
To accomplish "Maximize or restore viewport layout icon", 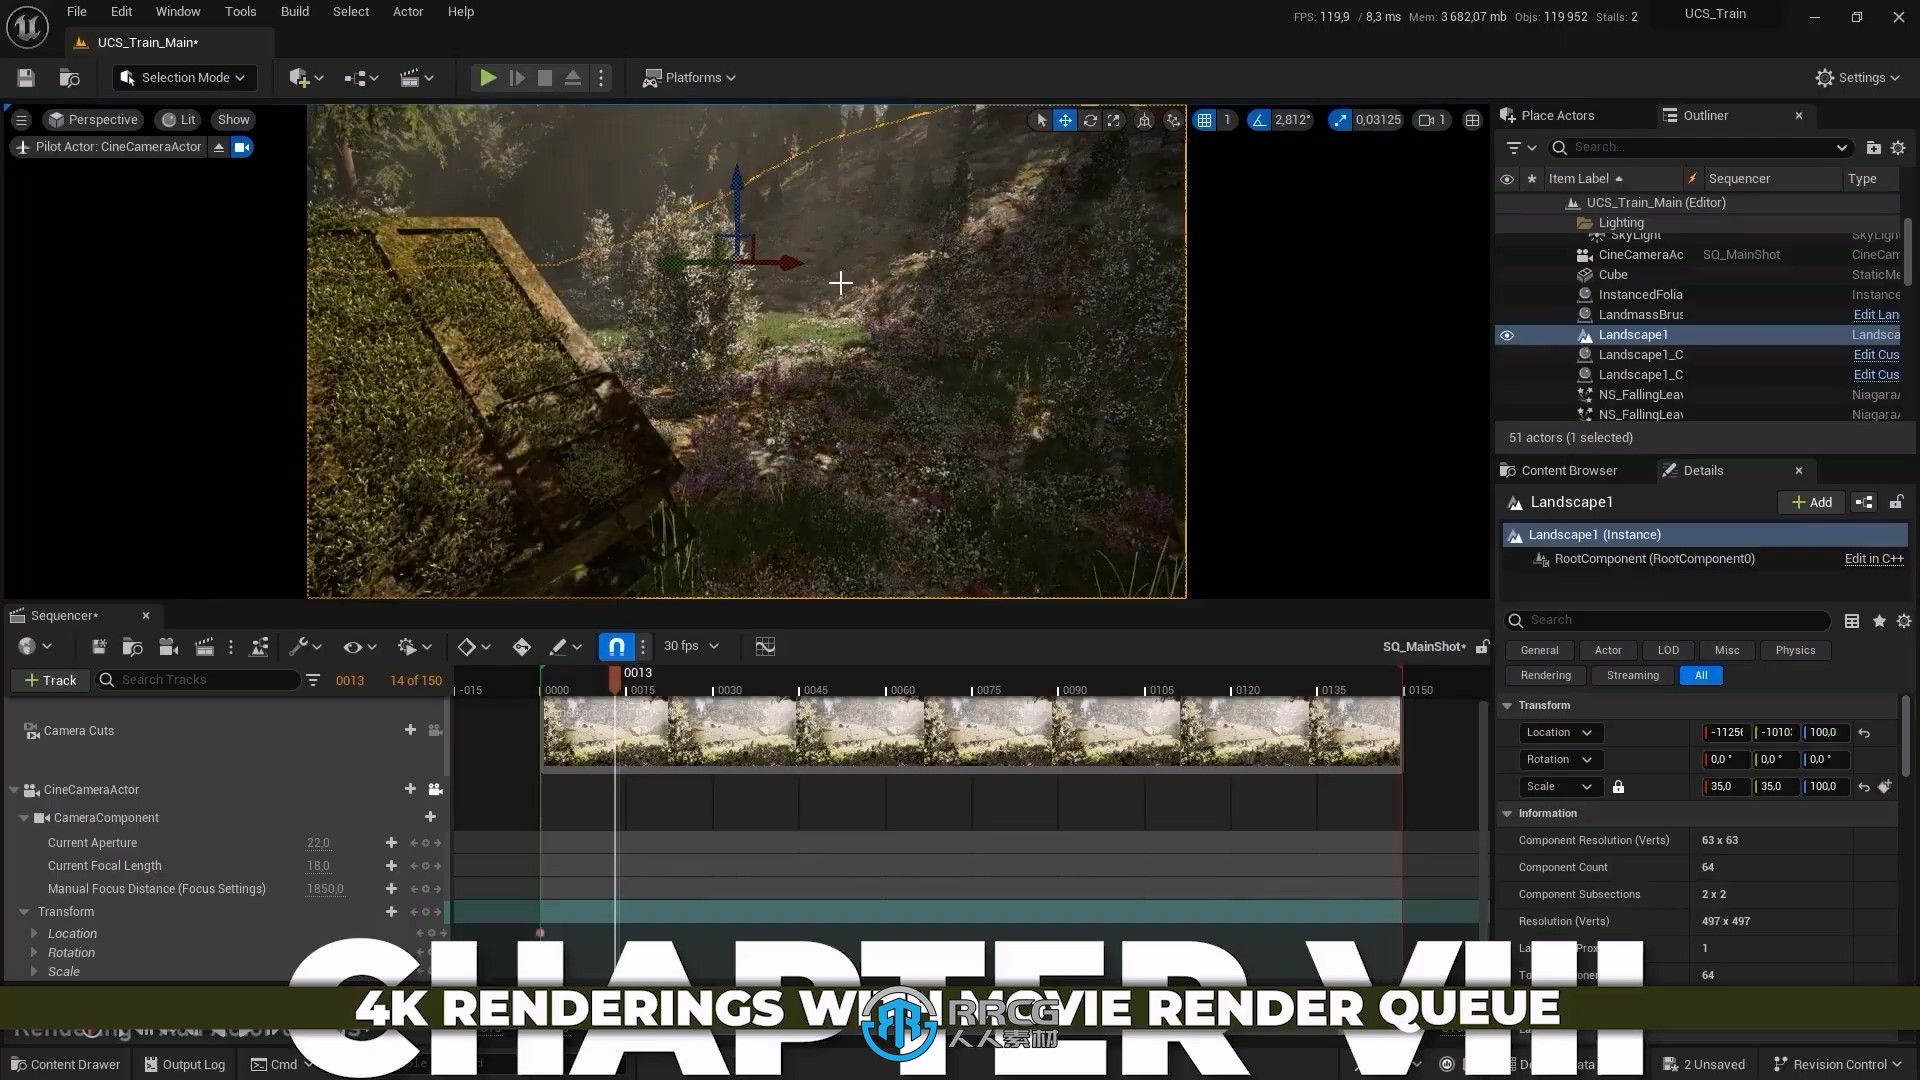I will [x=1472, y=120].
